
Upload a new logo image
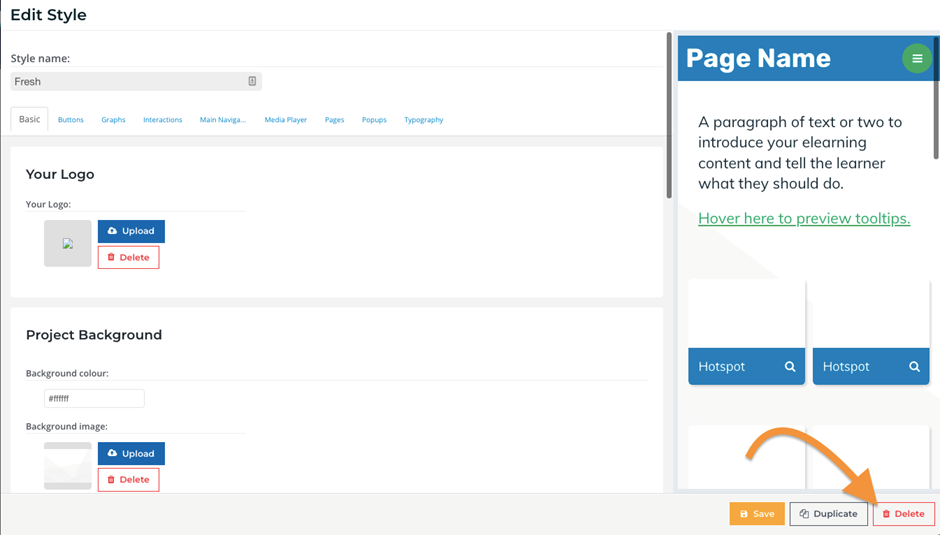click(131, 231)
